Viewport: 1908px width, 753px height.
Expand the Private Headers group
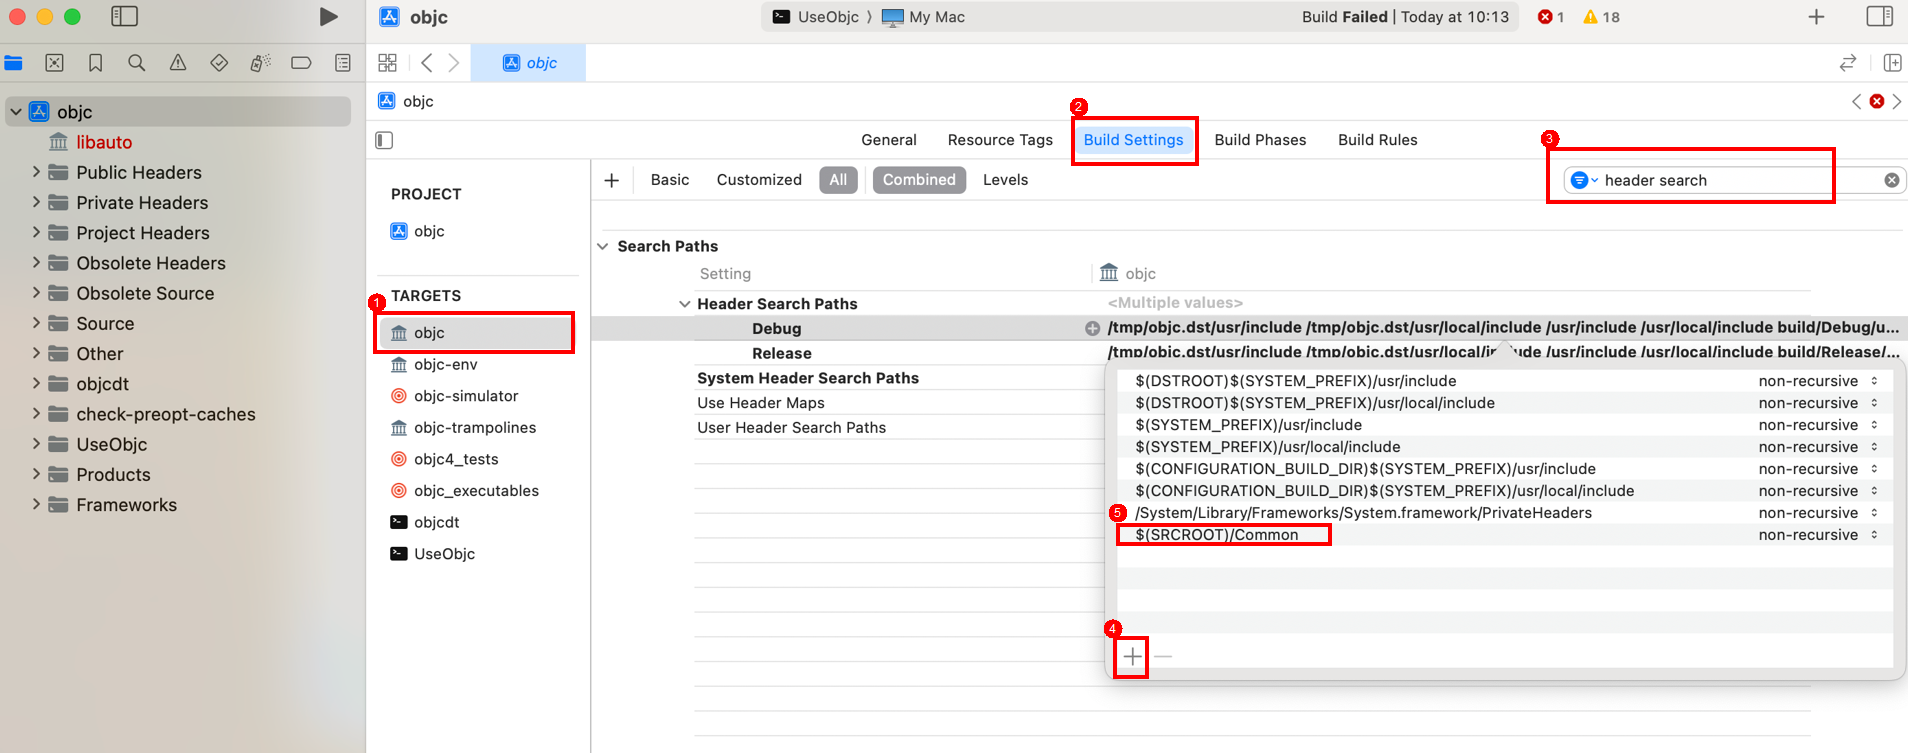pyautogui.click(x=36, y=202)
